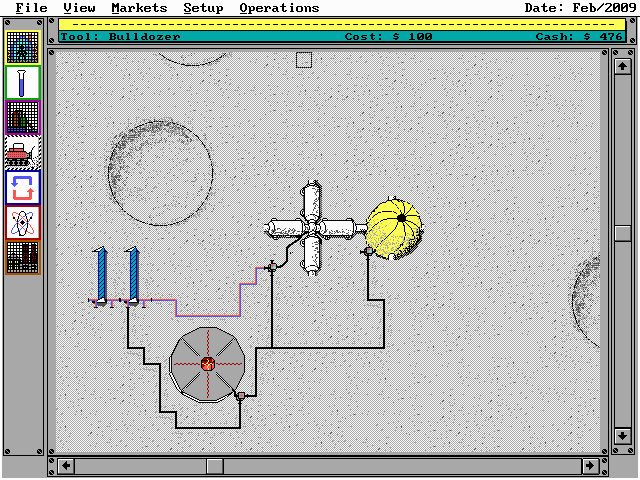Click the glowing red reactor core

[x=208, y=364]
